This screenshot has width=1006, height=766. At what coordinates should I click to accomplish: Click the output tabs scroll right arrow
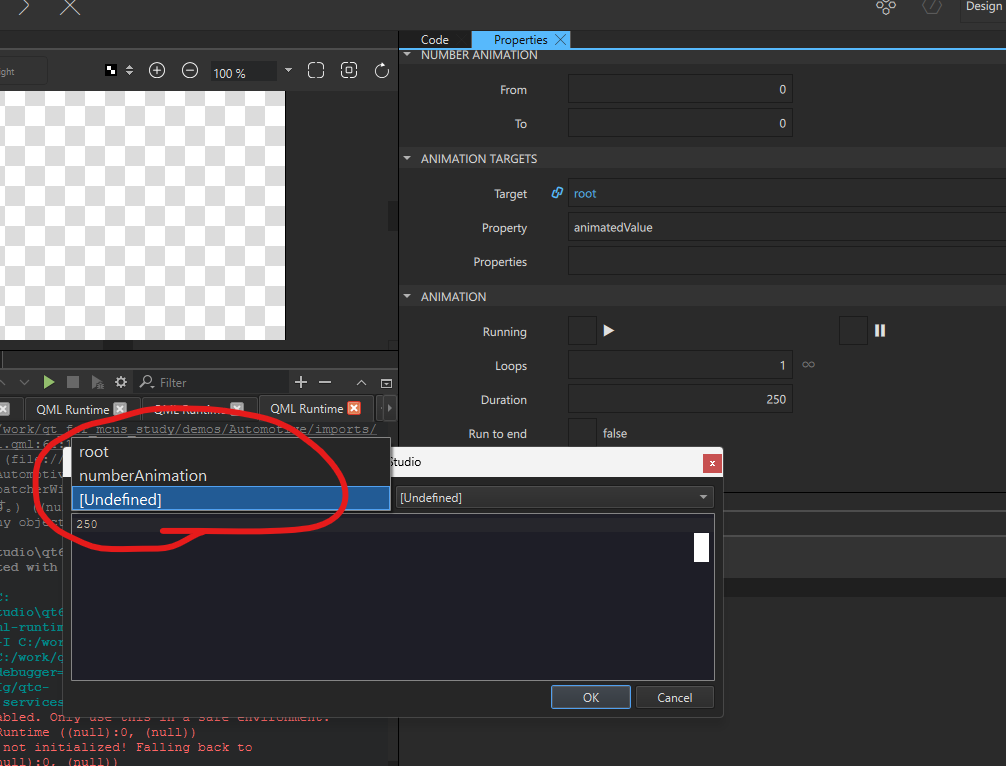(389, 408)
